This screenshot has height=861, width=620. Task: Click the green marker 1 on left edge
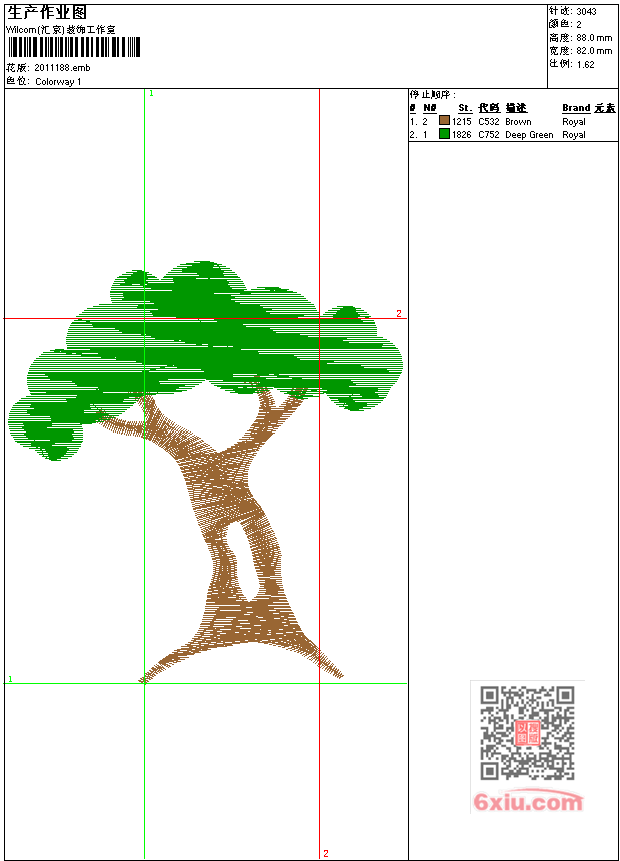(10, 679)
